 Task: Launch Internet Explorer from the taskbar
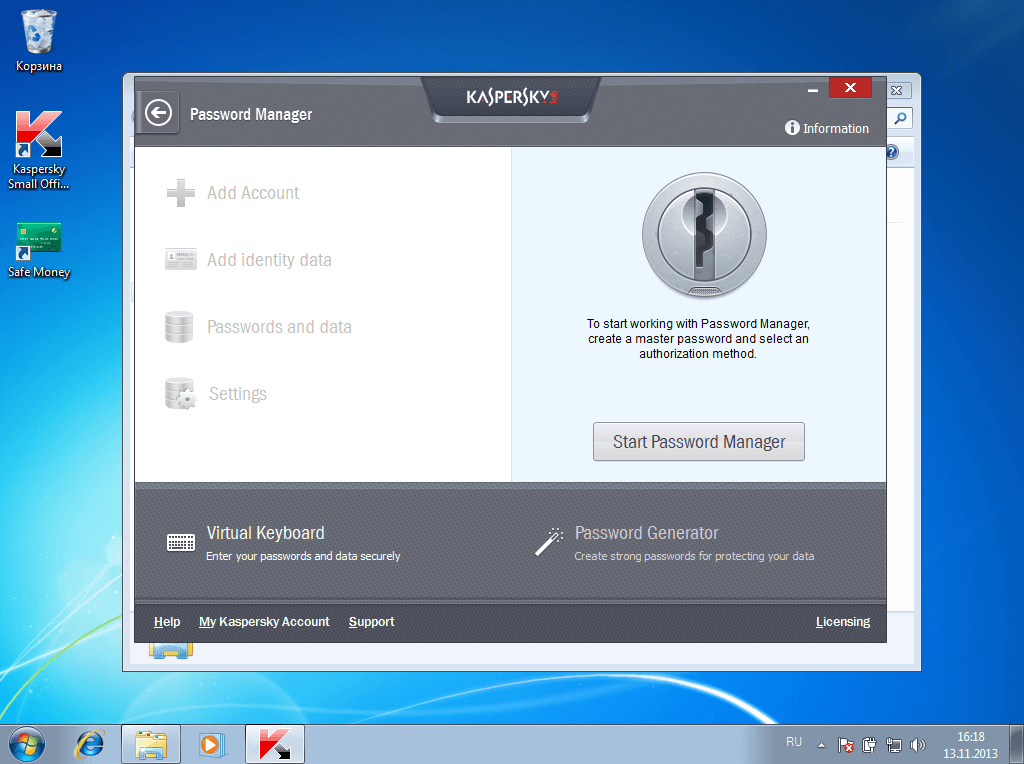[89, 744]
